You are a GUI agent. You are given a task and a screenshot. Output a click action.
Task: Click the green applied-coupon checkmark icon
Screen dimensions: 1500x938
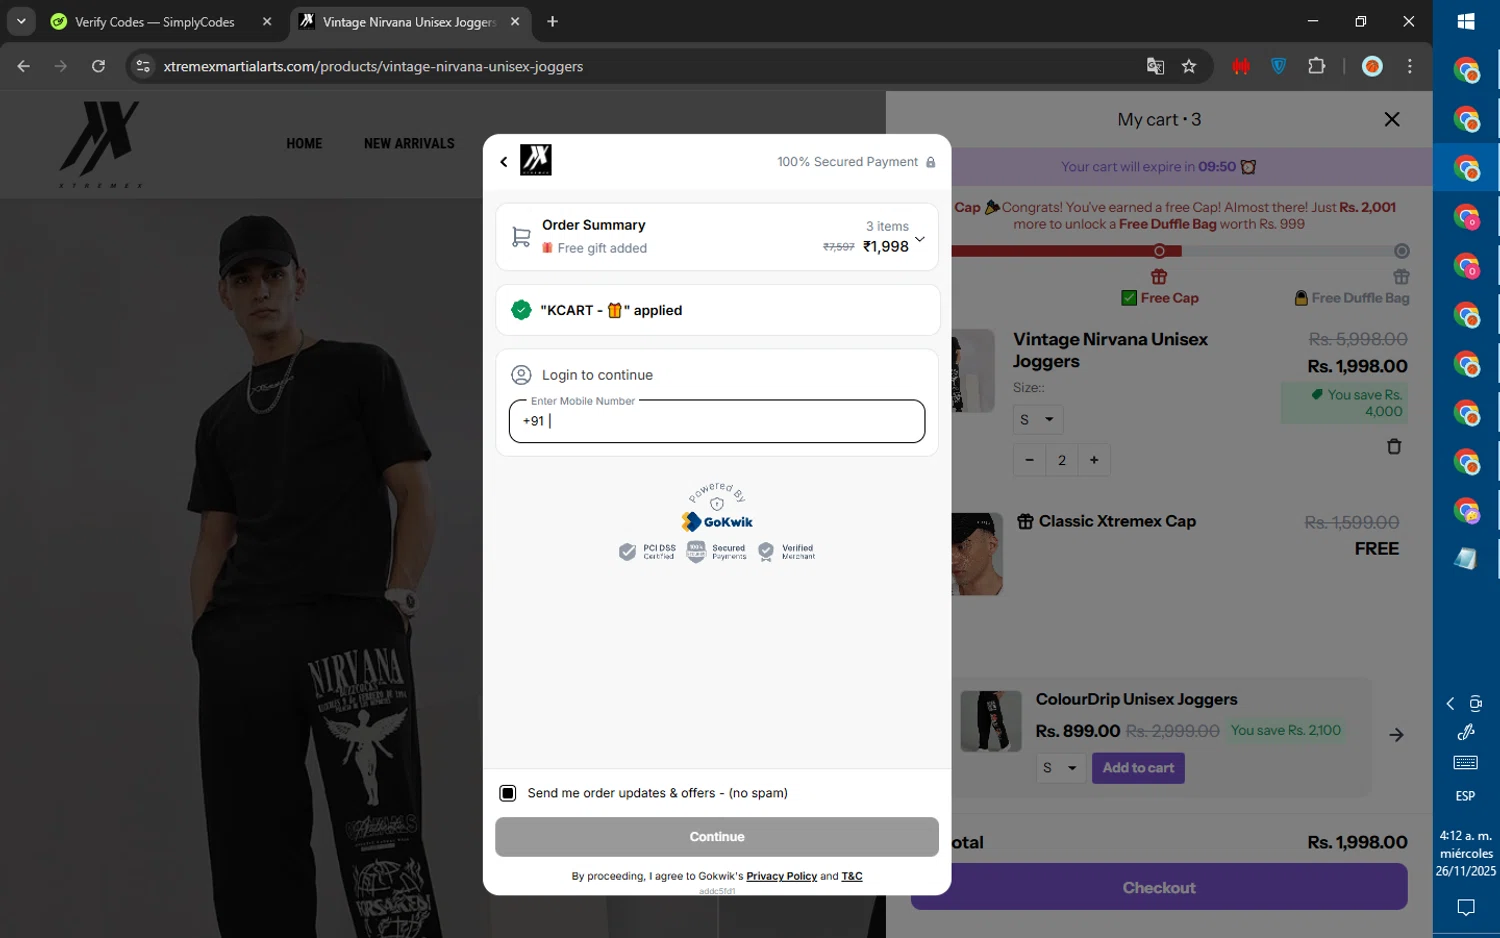[x=521, y=310]
